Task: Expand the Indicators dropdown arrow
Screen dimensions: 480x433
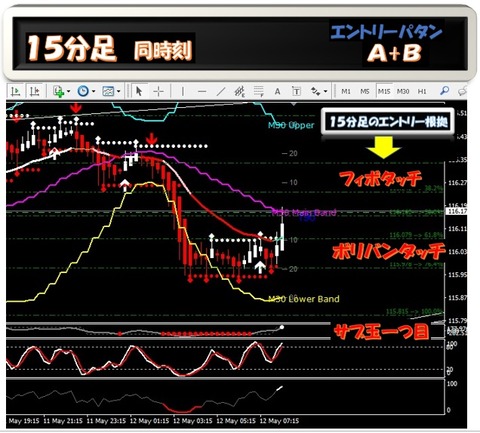Action: [x=69, y=91]
